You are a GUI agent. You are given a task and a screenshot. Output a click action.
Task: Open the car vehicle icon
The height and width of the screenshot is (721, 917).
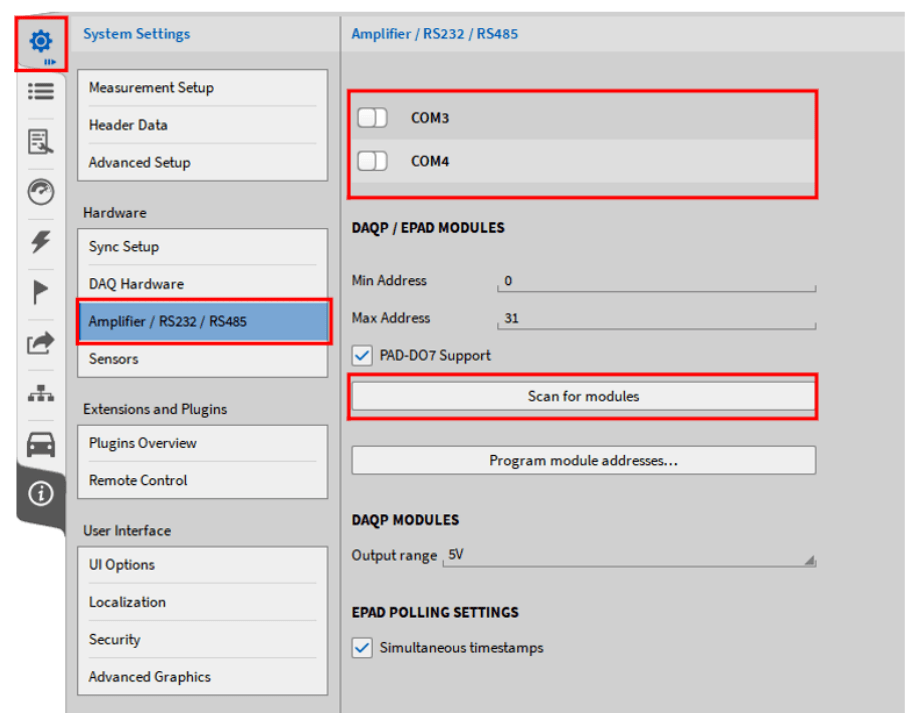point(41,443)
